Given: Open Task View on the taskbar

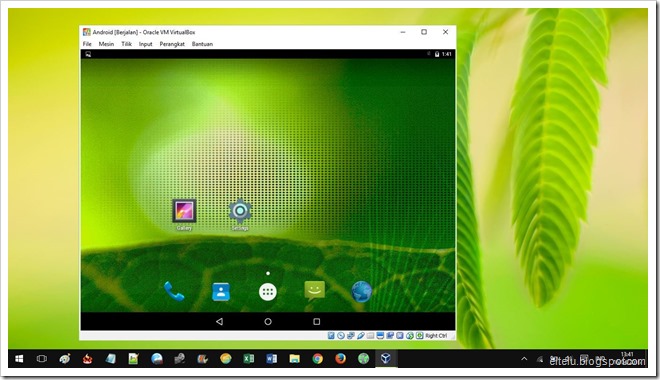Looking at the screenshot, I should pos(42,359).
